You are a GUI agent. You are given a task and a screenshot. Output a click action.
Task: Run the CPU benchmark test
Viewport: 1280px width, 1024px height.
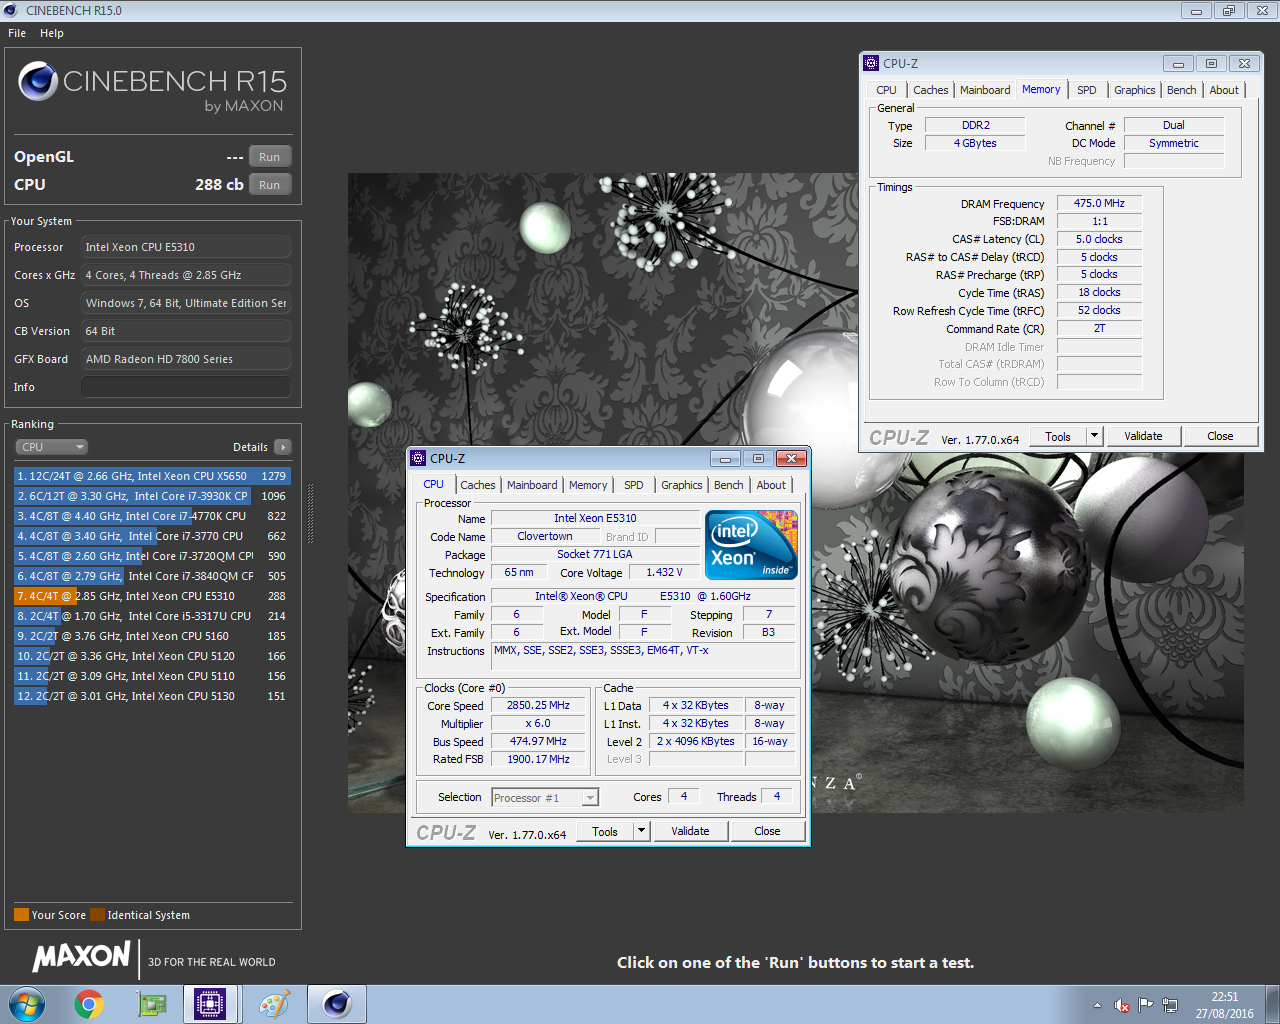pyautogui.click(x=270, y=185)
